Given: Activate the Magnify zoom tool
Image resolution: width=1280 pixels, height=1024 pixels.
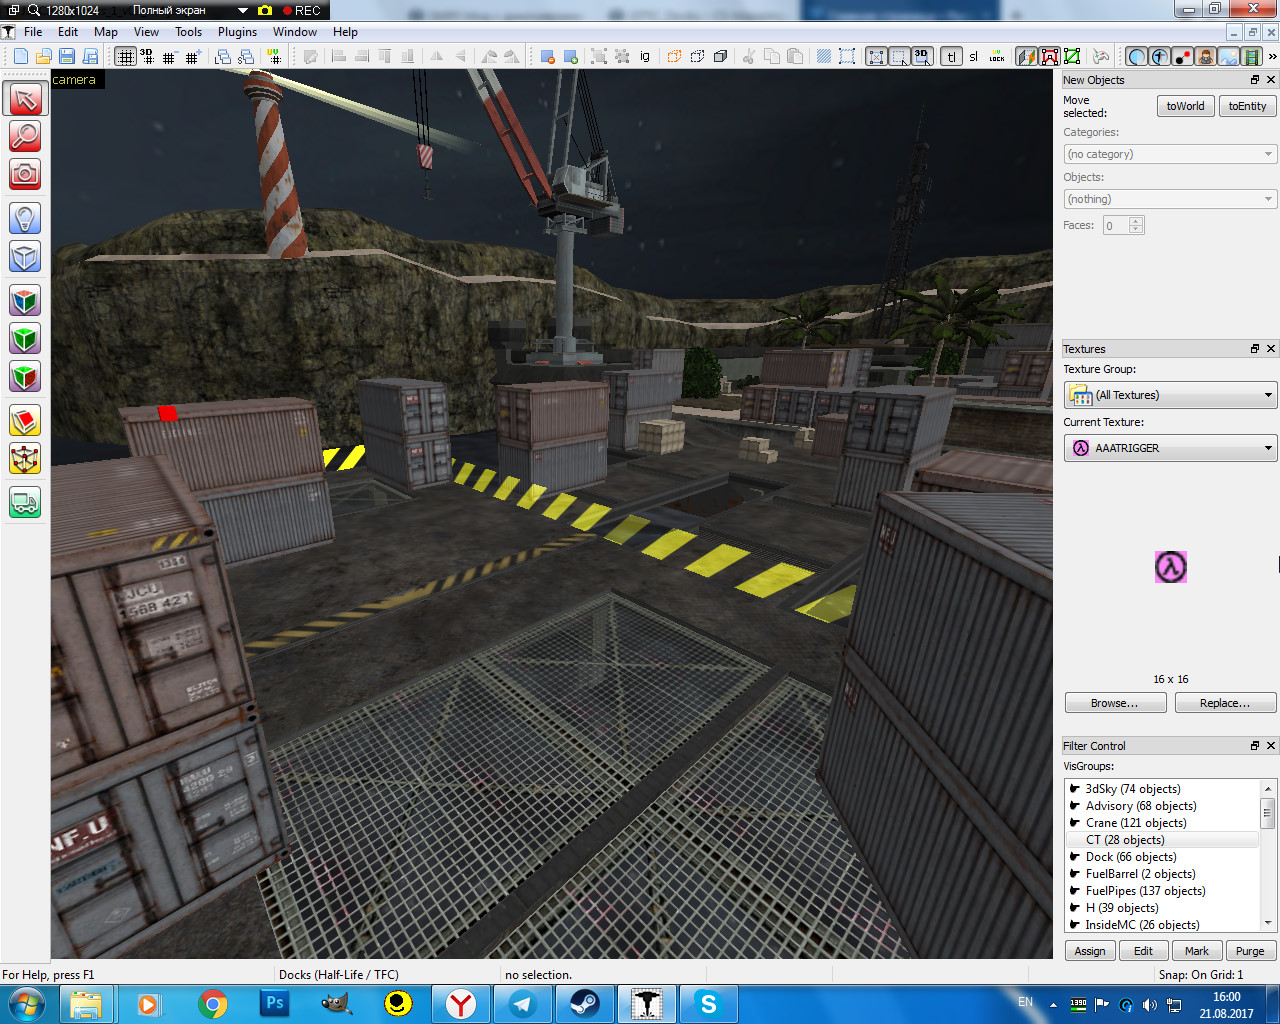Looking at the screenshot, I should 25,136.
